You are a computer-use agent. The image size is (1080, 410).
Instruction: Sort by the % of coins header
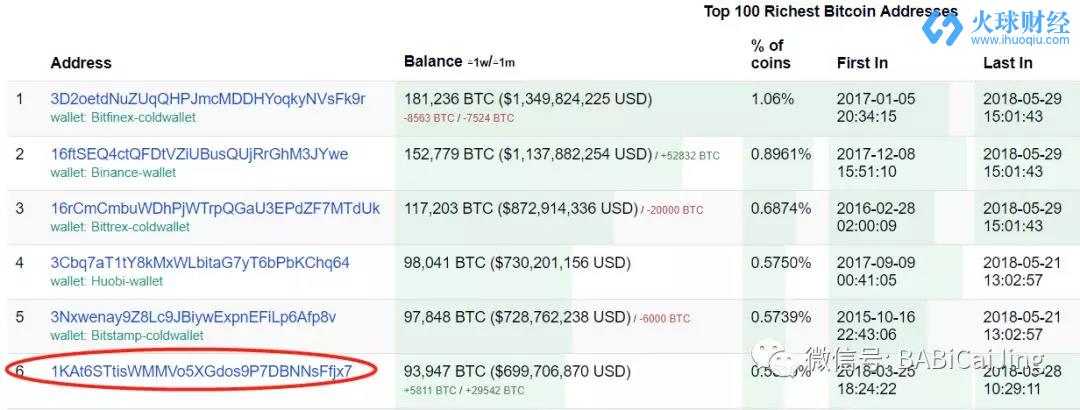(x=770, y=54)
